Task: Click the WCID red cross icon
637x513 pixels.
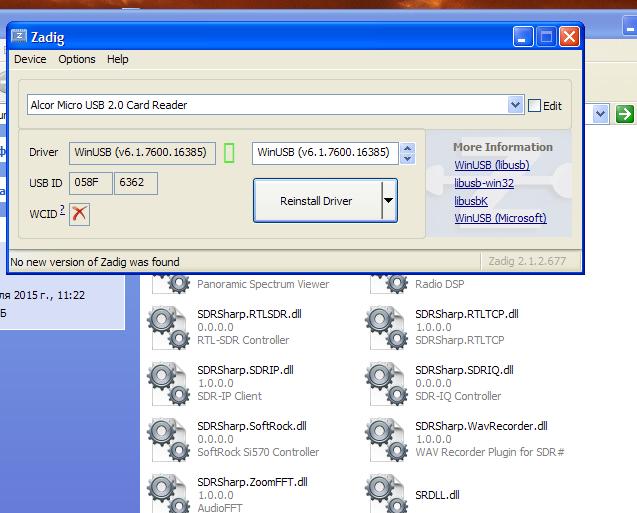Action: [79, 214]
